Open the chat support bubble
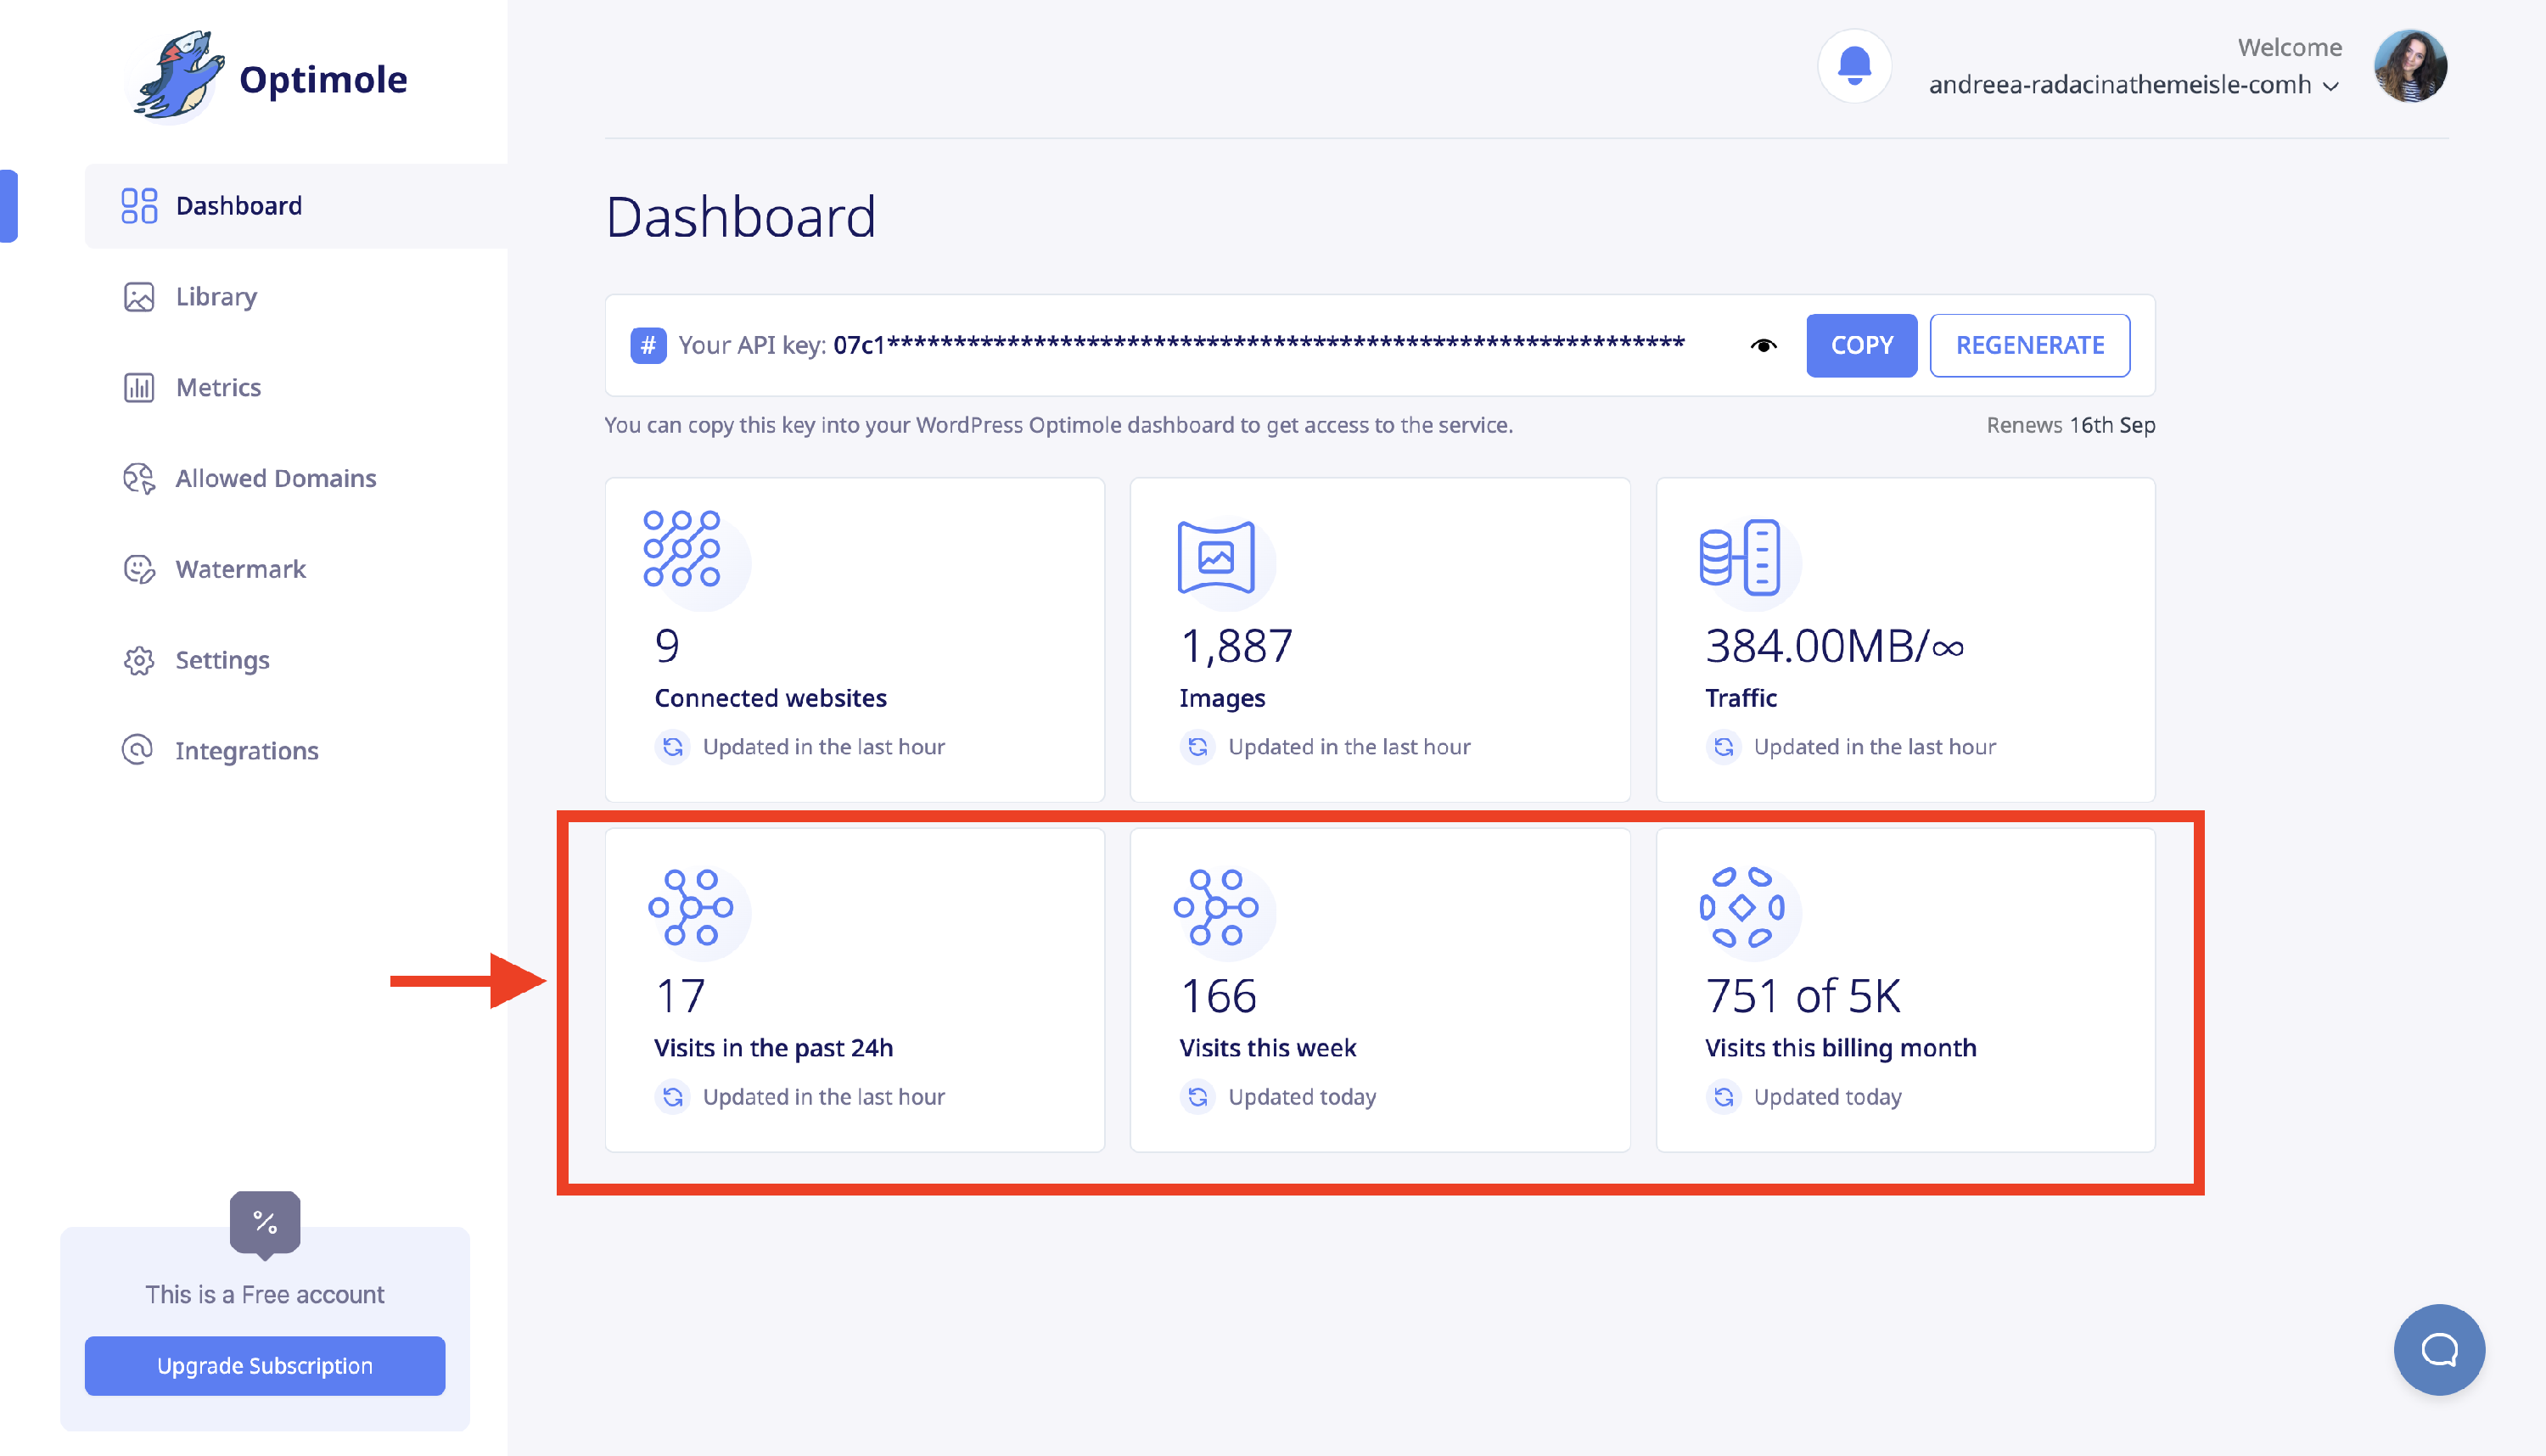Image resolution: width=2546 pixels, height=1456 pixels. (x=2438, y=1349)
